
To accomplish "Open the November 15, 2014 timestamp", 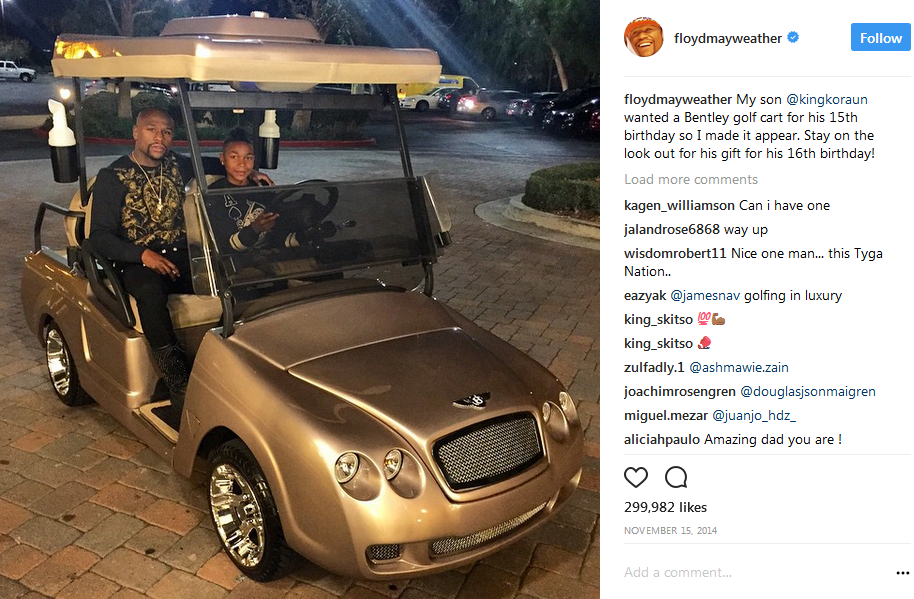I will (670, 530).
